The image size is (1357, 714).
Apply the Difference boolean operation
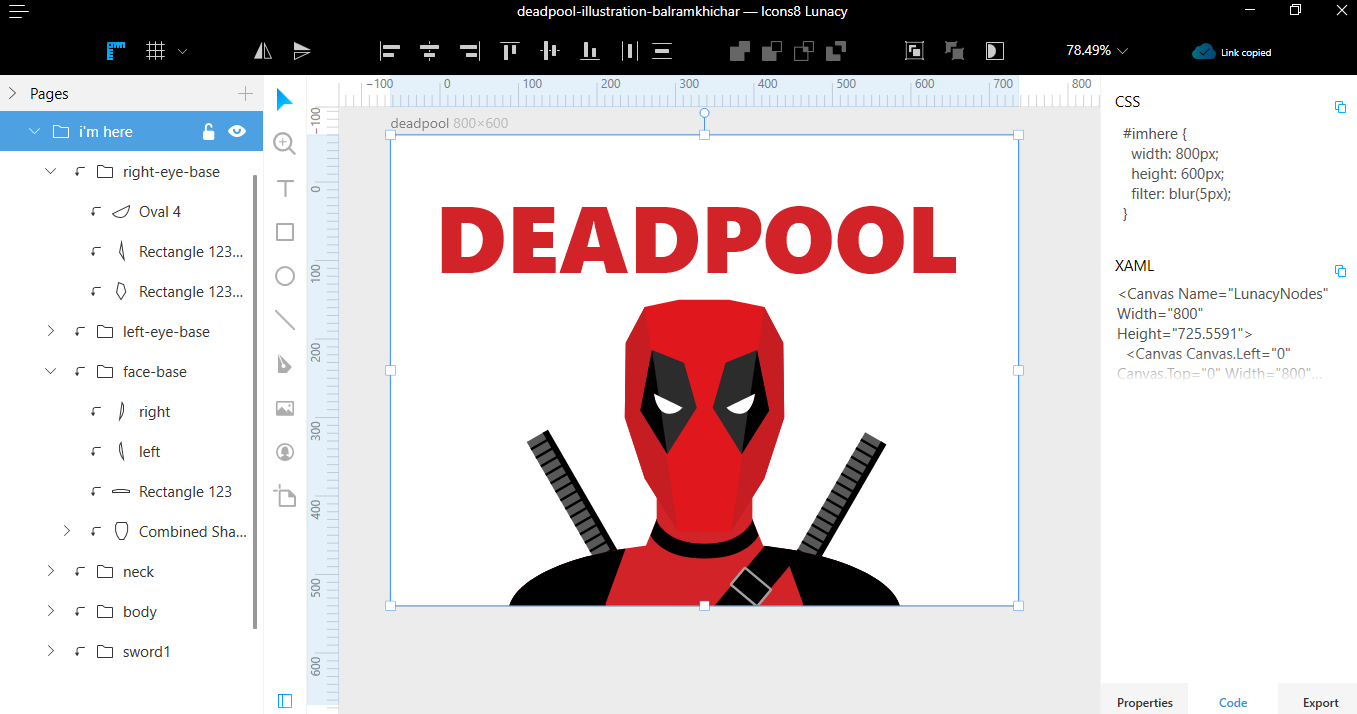837,51
